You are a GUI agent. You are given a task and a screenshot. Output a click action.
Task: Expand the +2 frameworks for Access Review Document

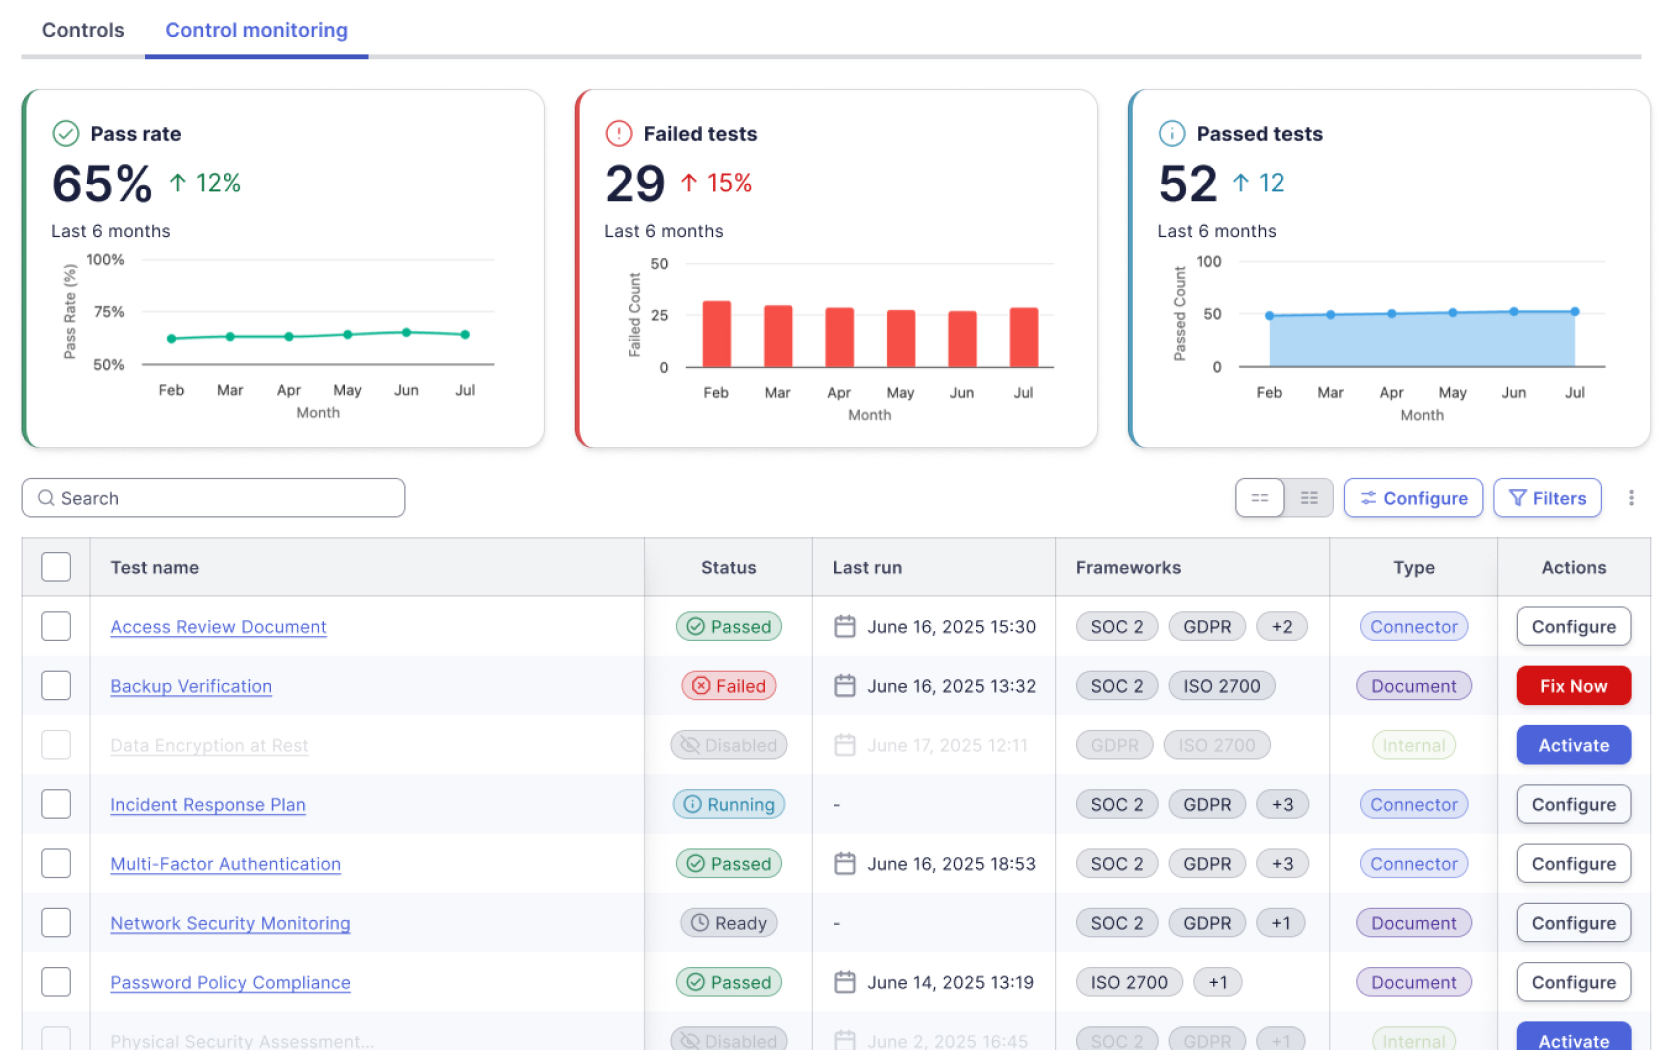1281,627
